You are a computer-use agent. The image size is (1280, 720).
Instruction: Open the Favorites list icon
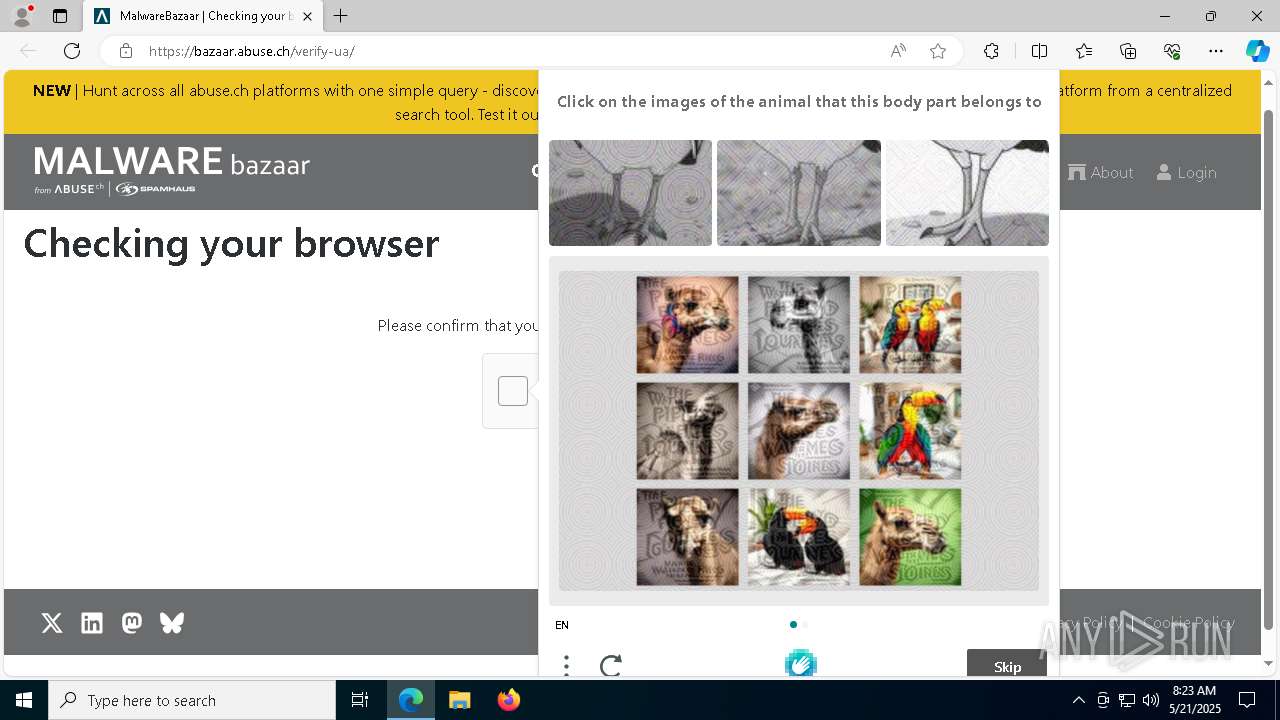1084,51
